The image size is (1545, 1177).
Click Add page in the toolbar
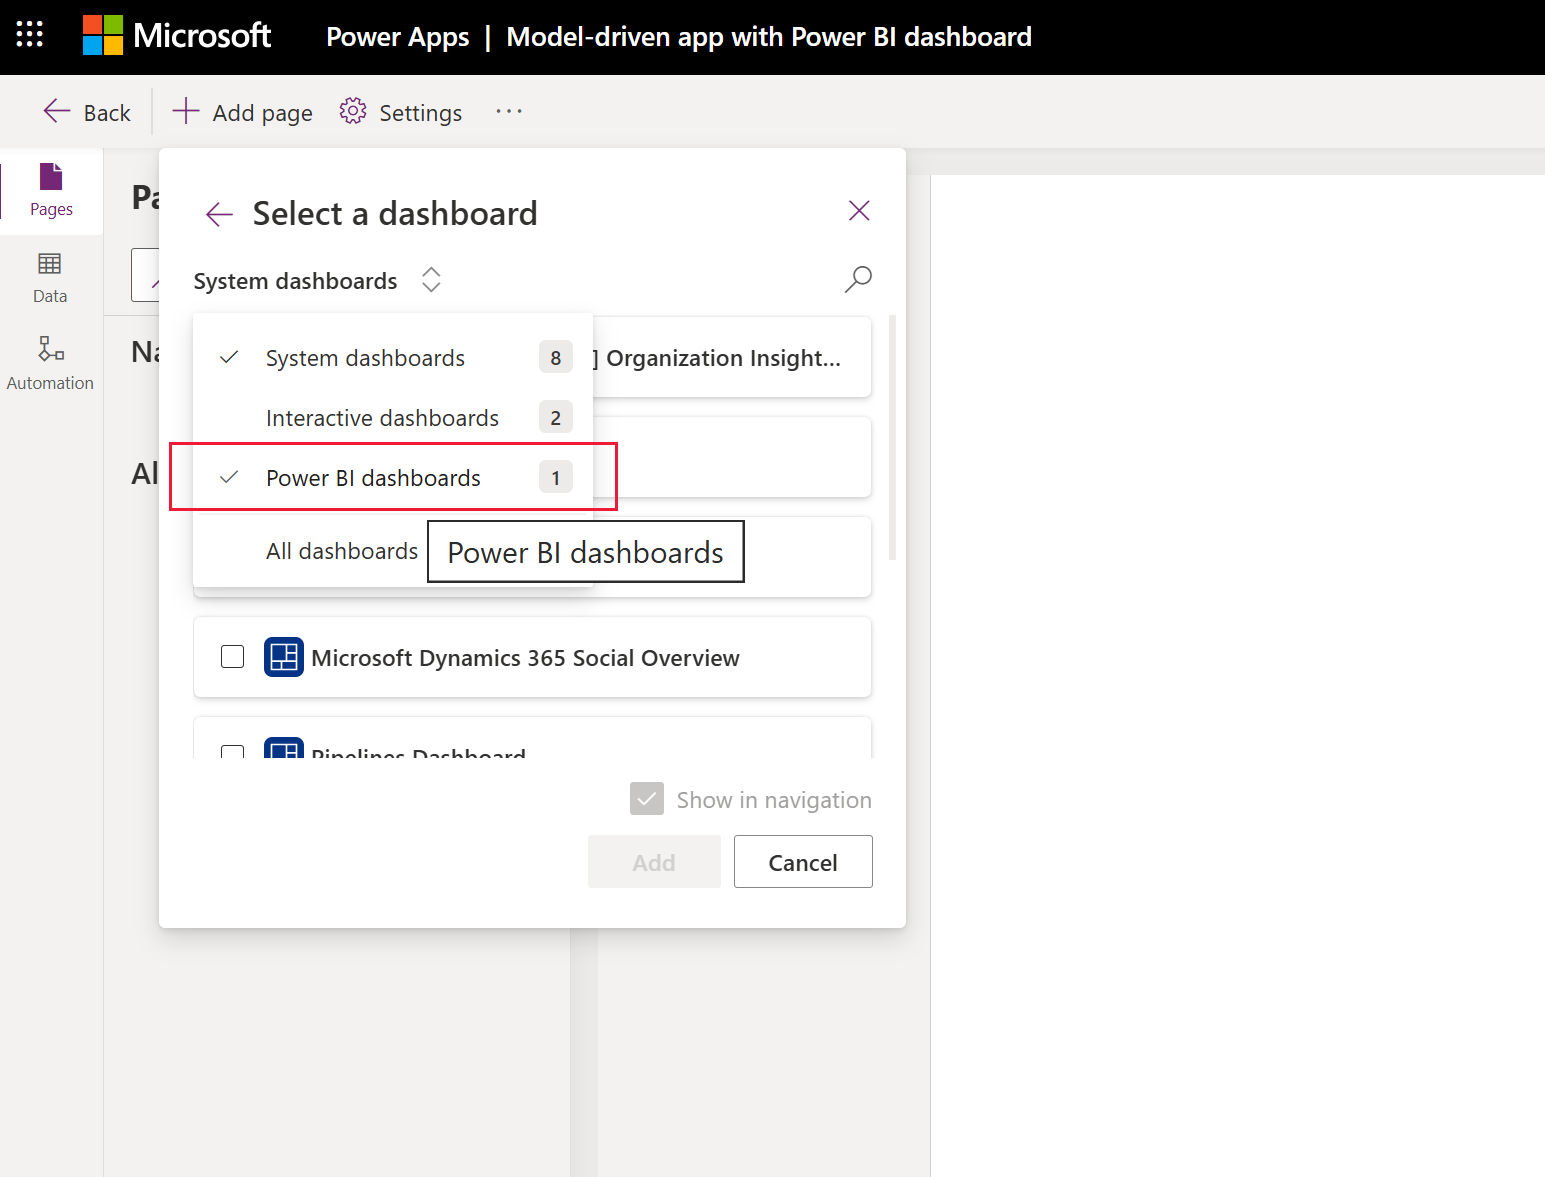(x=241, y=112)
